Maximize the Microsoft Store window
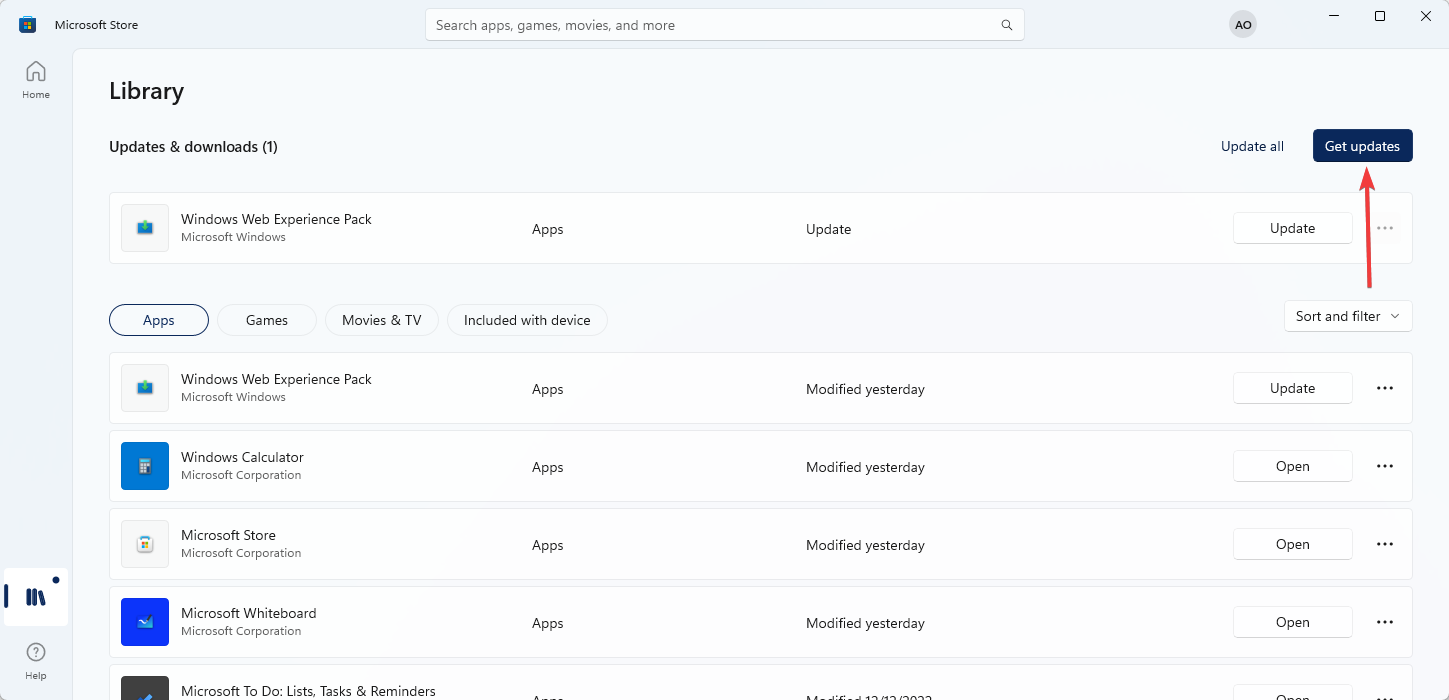 1380,16
